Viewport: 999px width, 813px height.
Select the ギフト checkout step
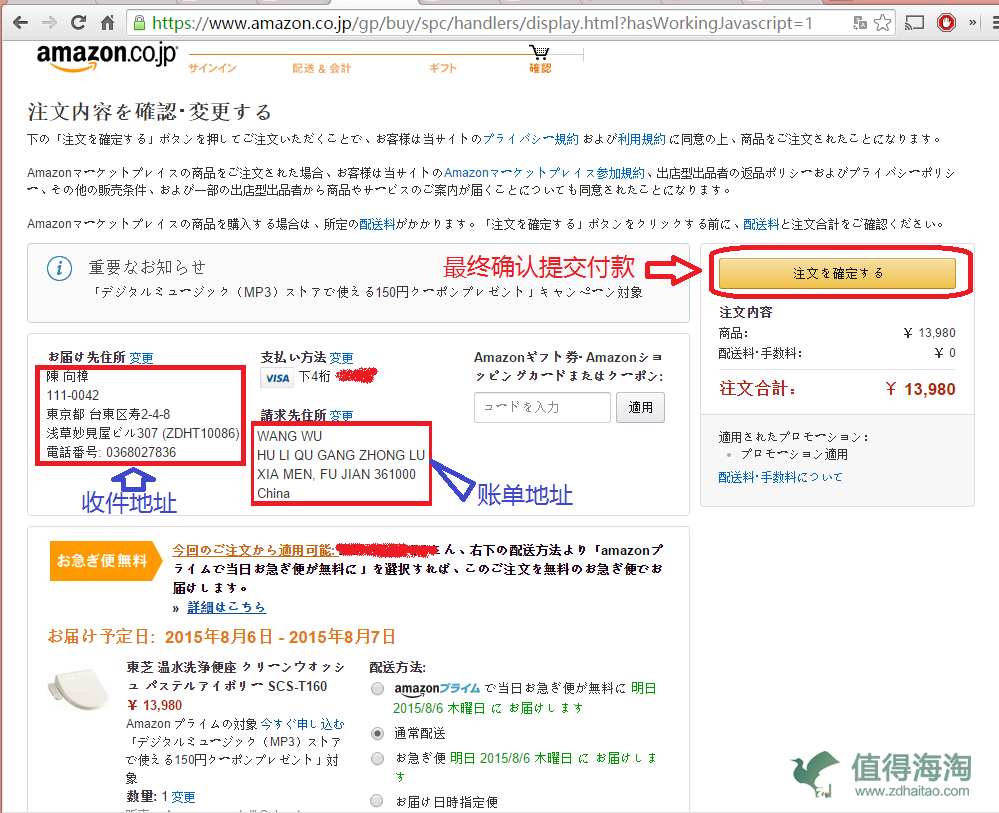[443, 68]
